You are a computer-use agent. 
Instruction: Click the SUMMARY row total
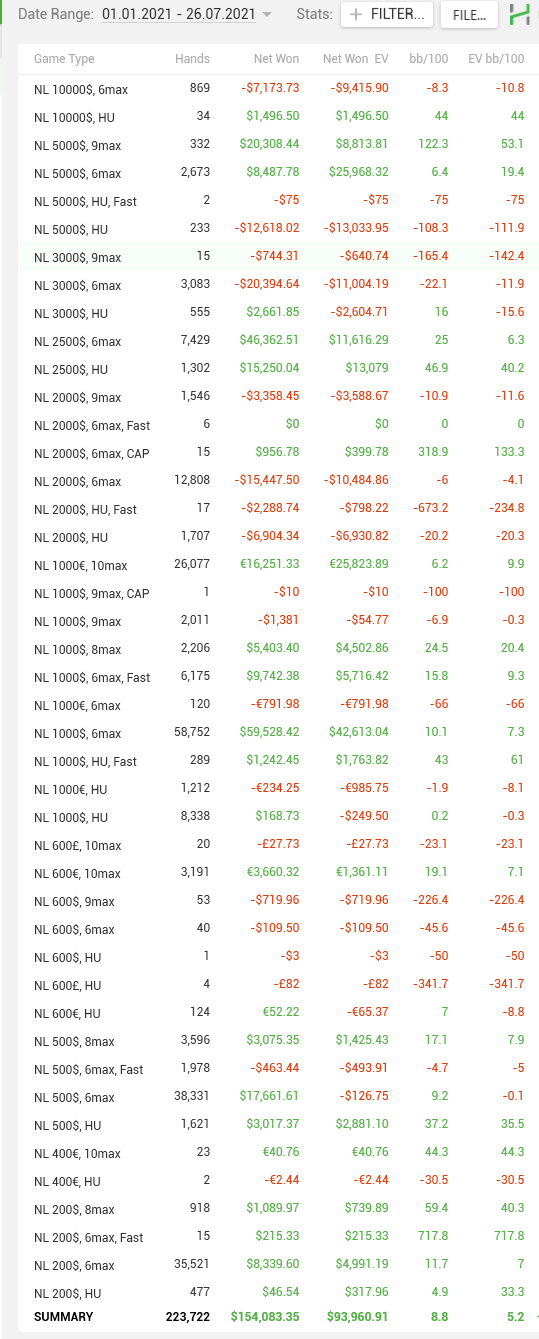(278, 1317)
